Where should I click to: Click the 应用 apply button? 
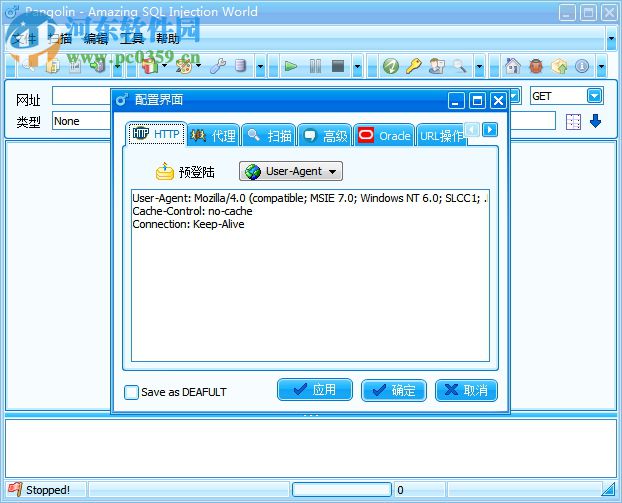click(x=315, y=390)
